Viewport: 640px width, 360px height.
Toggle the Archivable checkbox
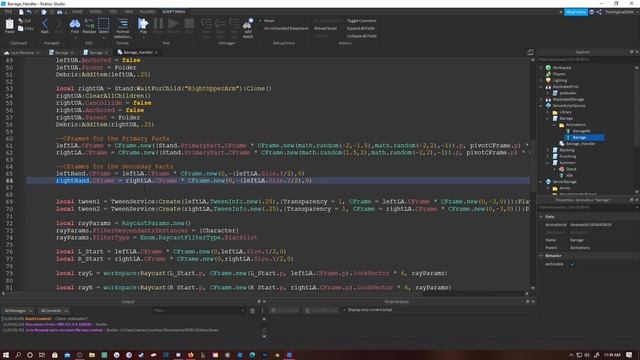(x=573, y=264)
